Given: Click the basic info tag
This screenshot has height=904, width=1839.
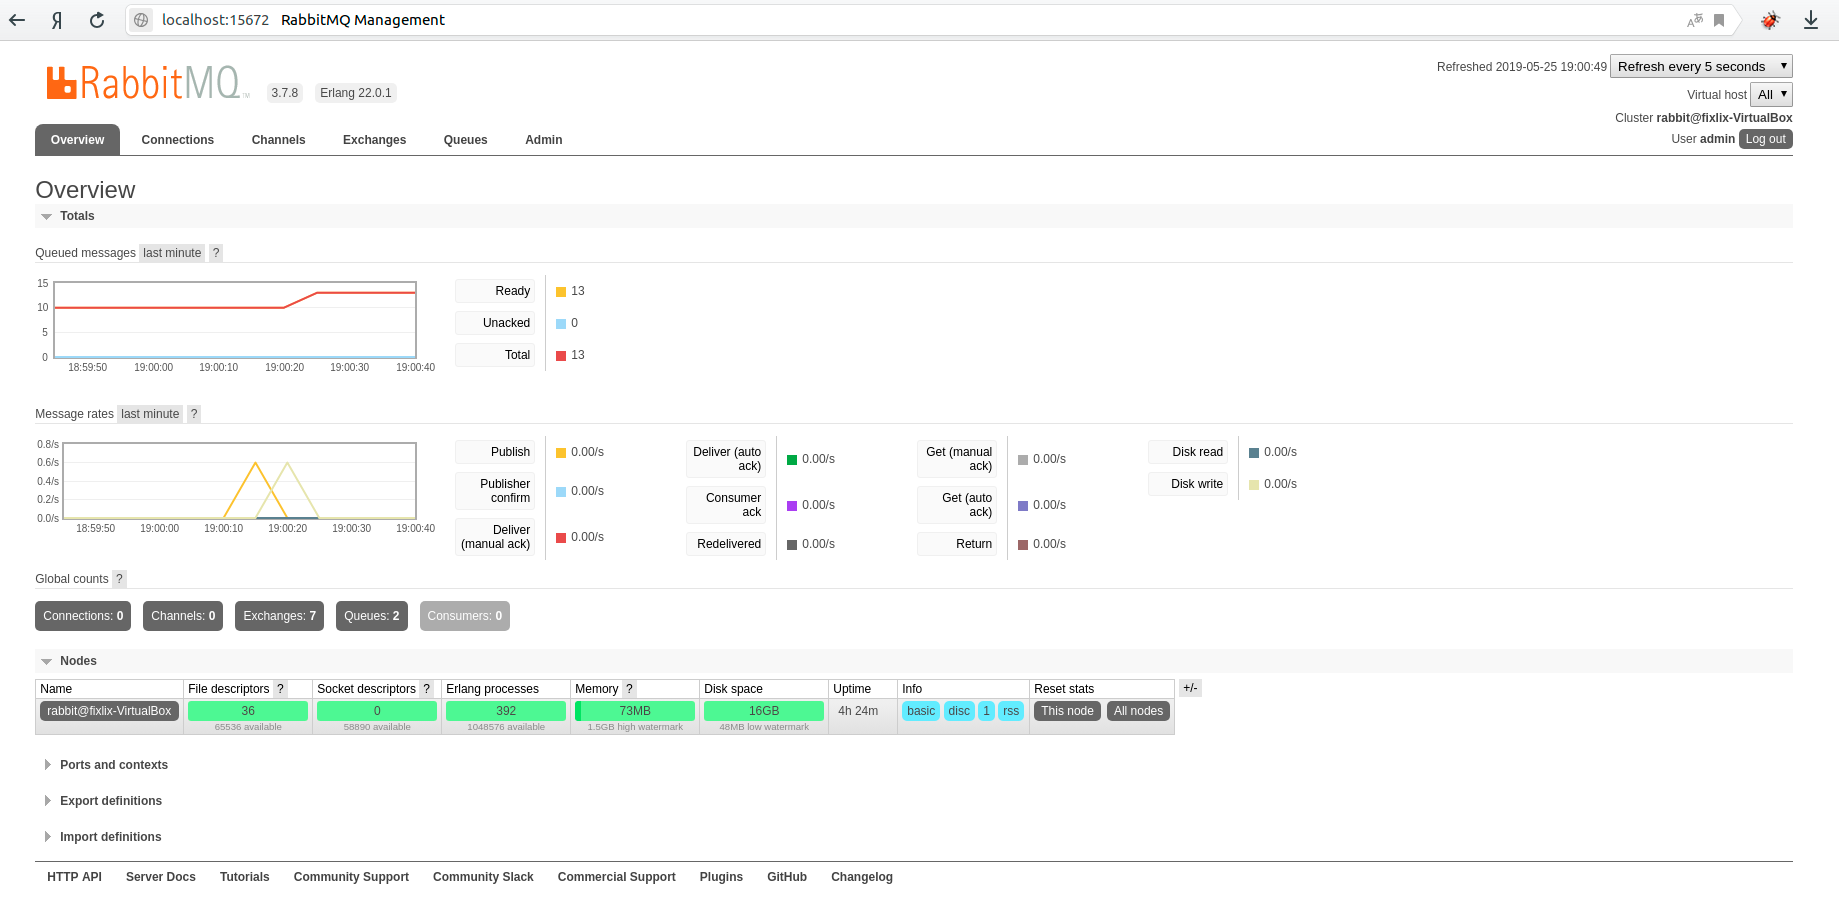Looking at the screenshot, I should coord(921,711).
